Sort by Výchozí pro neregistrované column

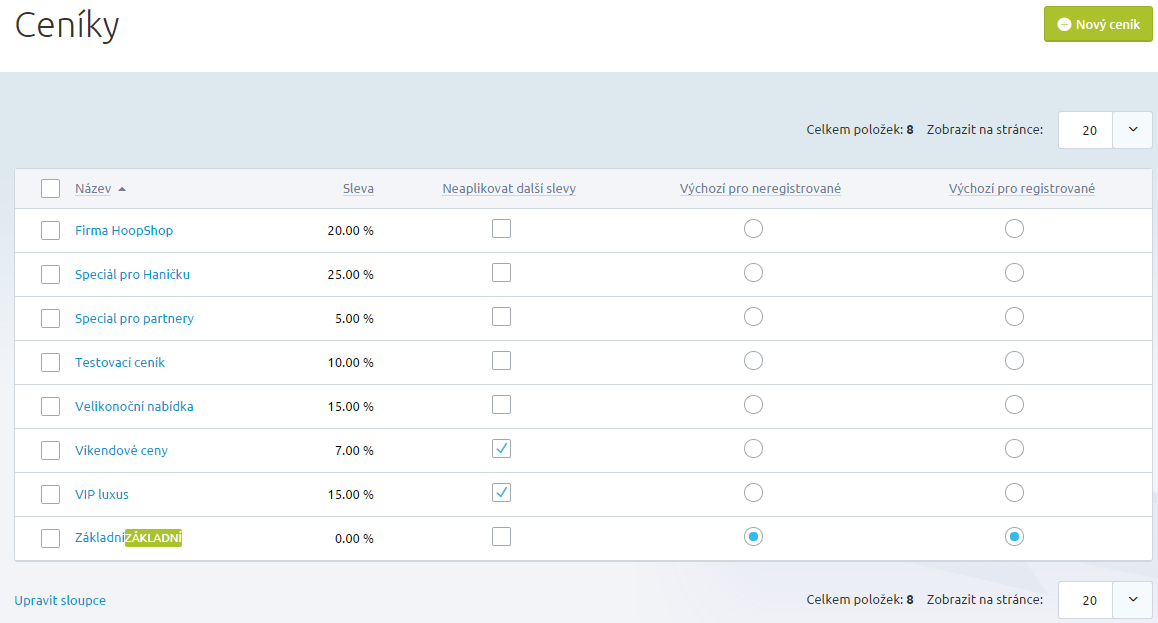click(760, 188)
